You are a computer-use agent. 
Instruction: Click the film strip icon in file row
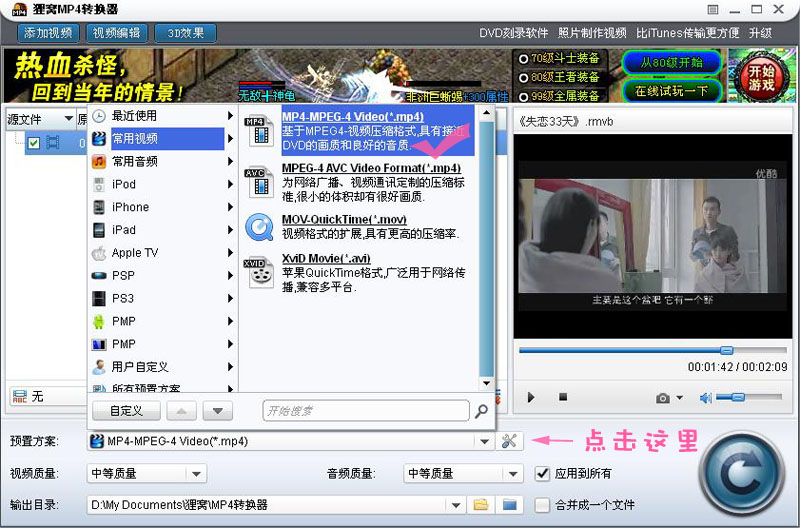(53, 143)
